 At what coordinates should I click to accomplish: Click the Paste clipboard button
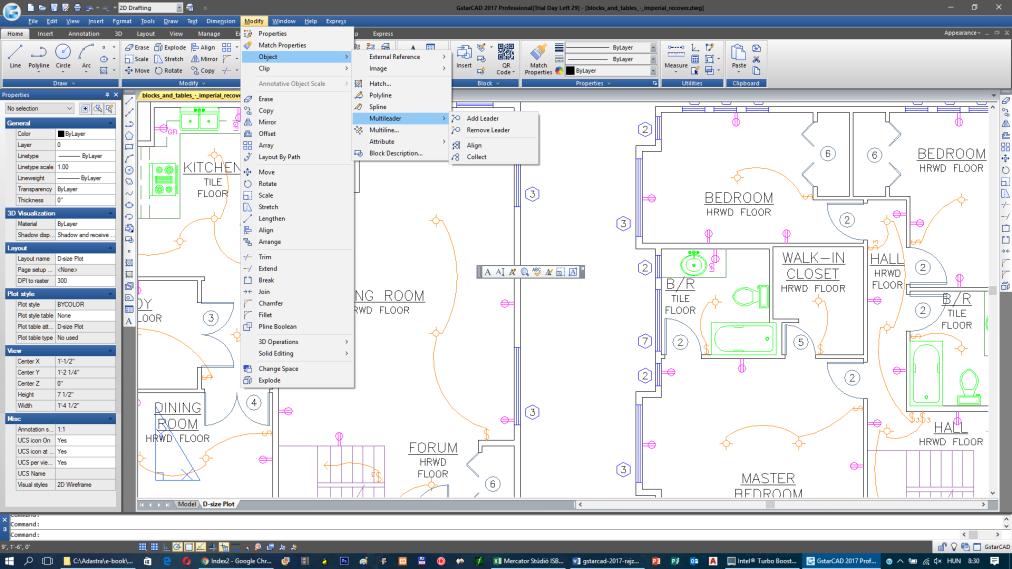click(x=738, y=57)
